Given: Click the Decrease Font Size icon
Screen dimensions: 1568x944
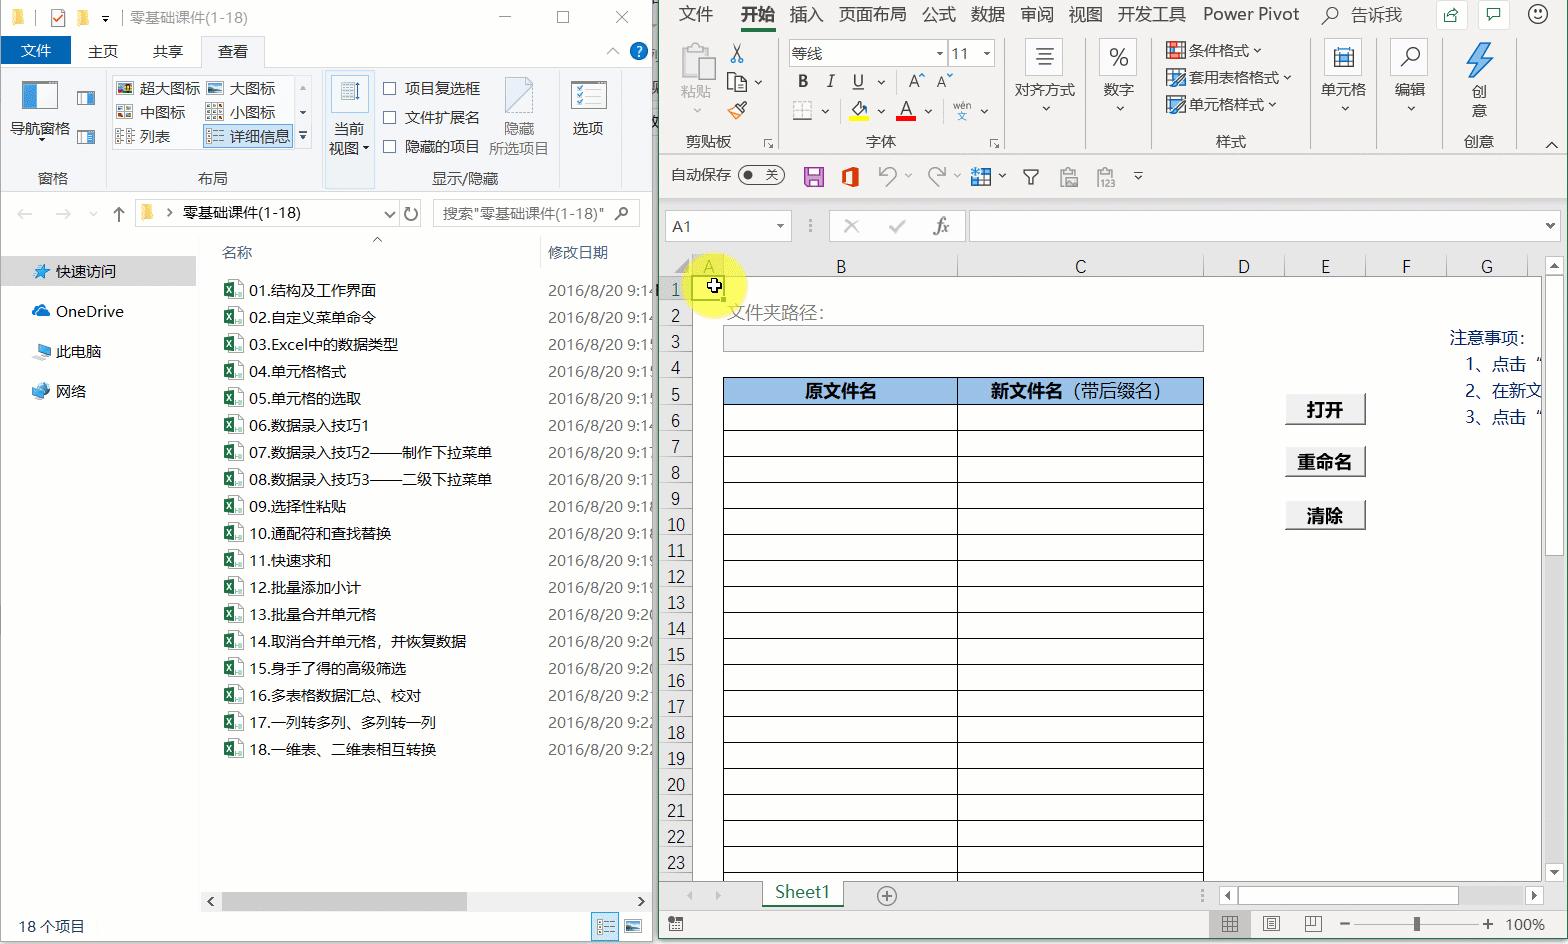Looking at the screenshot, I should pos(944,82).
